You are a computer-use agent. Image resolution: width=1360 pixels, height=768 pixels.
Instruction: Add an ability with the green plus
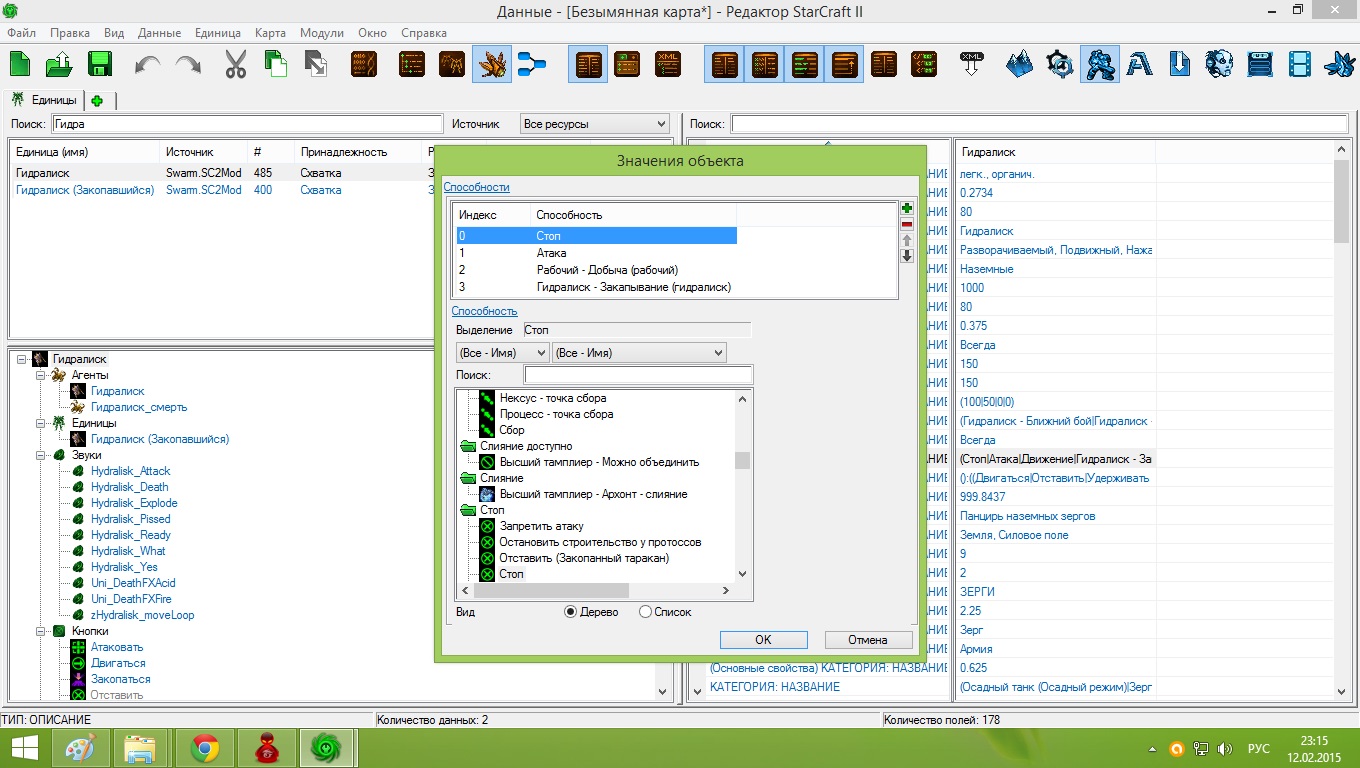(907, 208)
